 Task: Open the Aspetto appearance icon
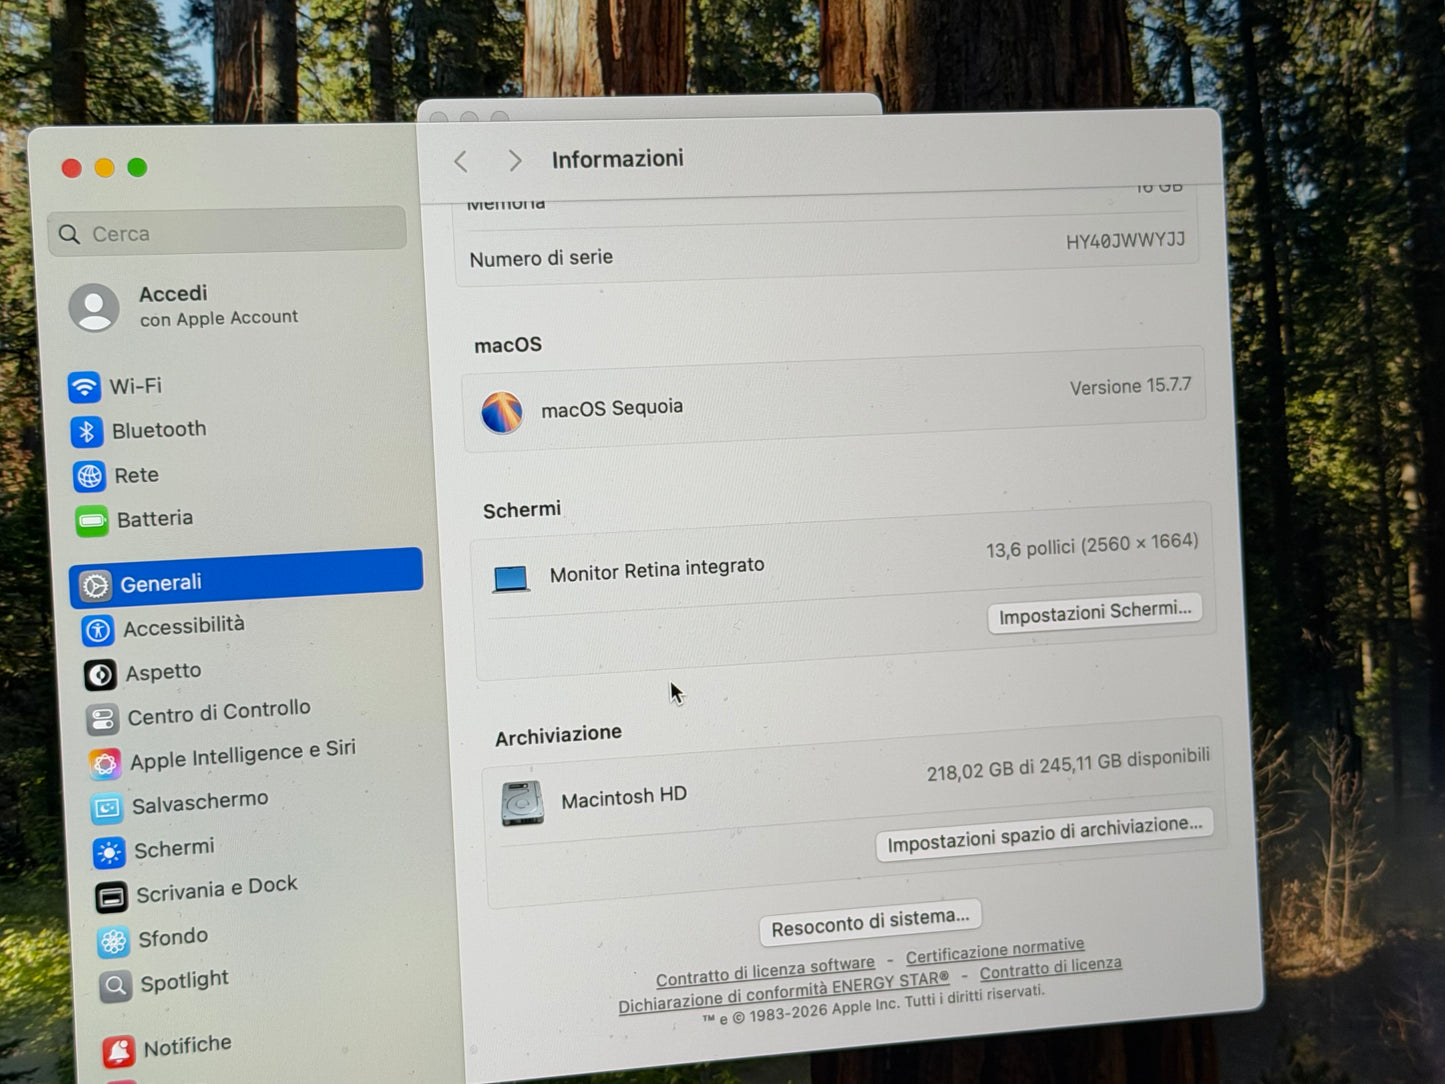(x=100, y=675)
